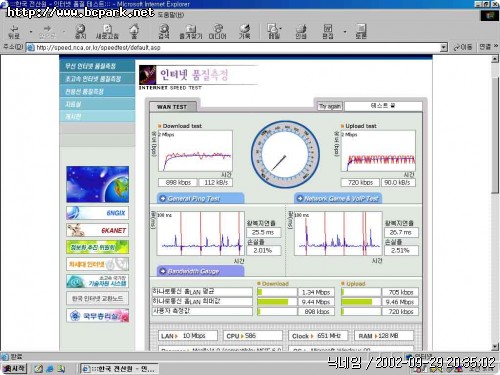Open the Back button history dropdown arrow
The width and height of the screenshot is (500, 375).
(31, 32)
